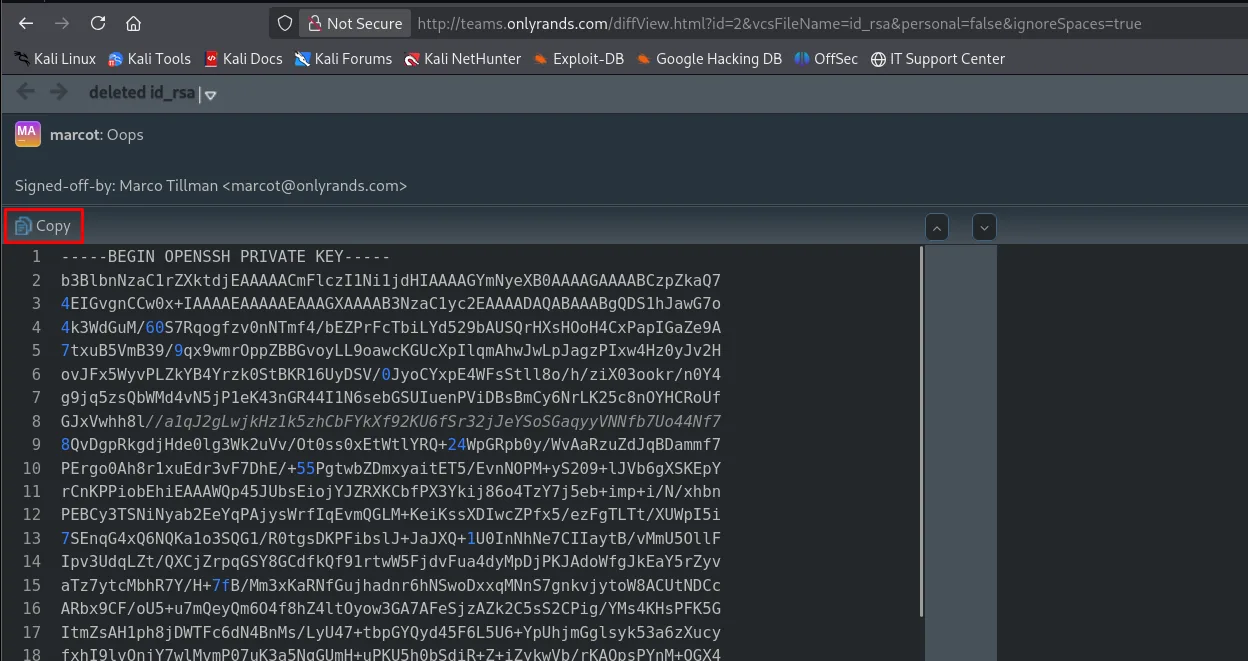Open the Not Secure site info
This screenshot has width=1248, height=661.
coord(355,23)
